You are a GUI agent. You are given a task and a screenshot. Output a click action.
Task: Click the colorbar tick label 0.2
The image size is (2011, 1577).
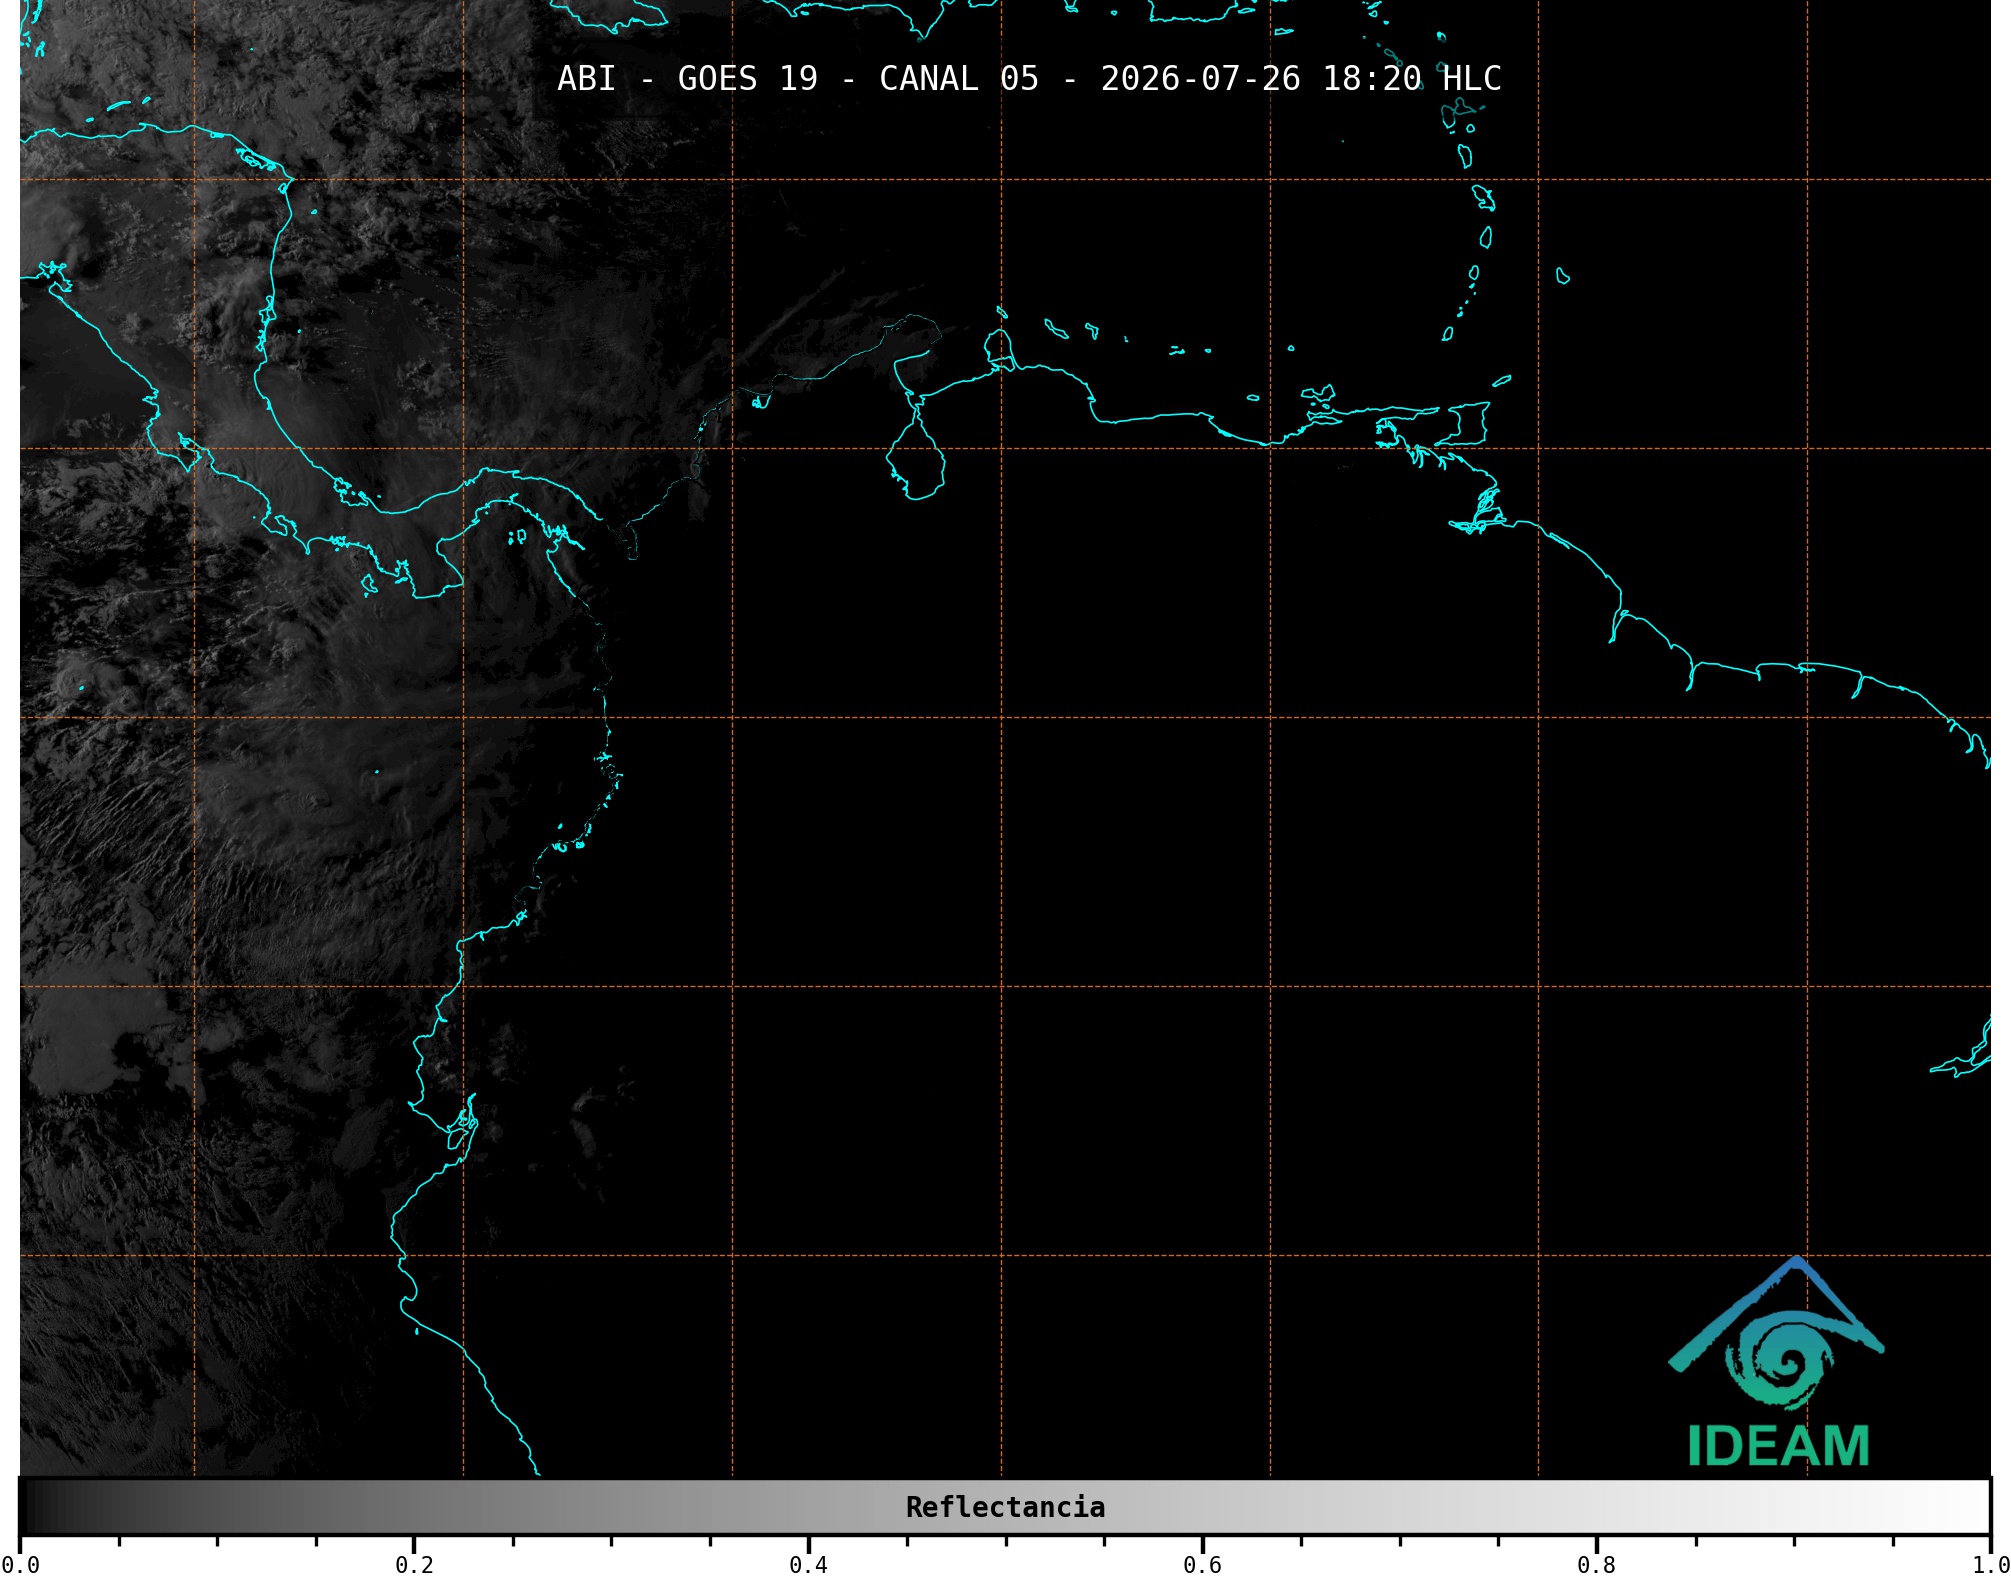coord(414,1565)
